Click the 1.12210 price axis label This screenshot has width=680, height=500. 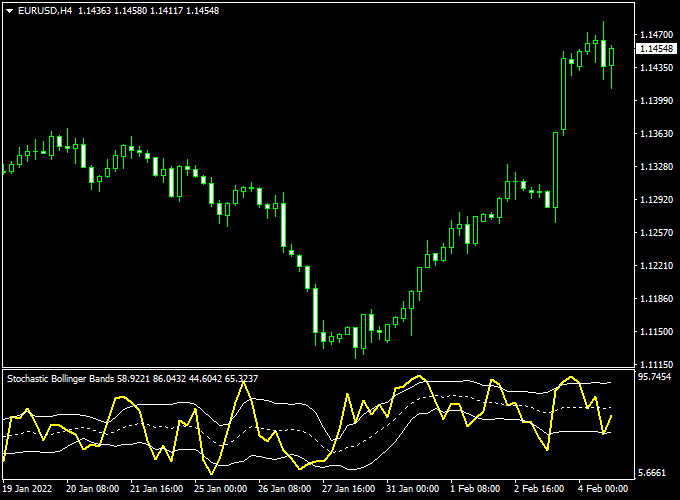(657, 265)
